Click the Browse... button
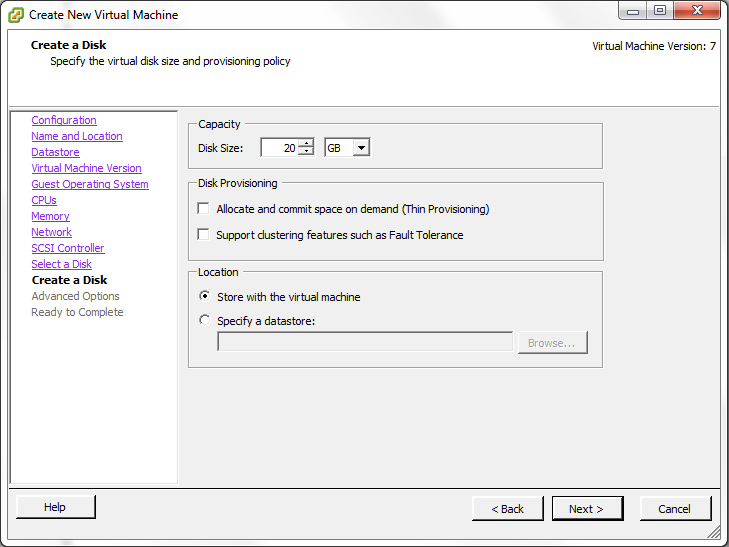The image size is (729, 547). [552, 343]
